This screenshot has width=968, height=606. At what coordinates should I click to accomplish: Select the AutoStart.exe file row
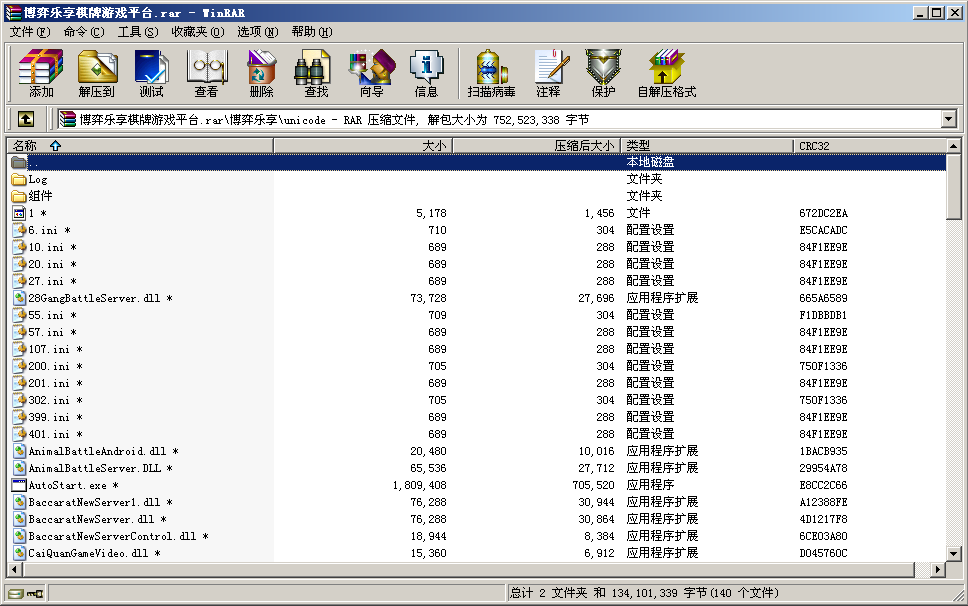[66, 485]
